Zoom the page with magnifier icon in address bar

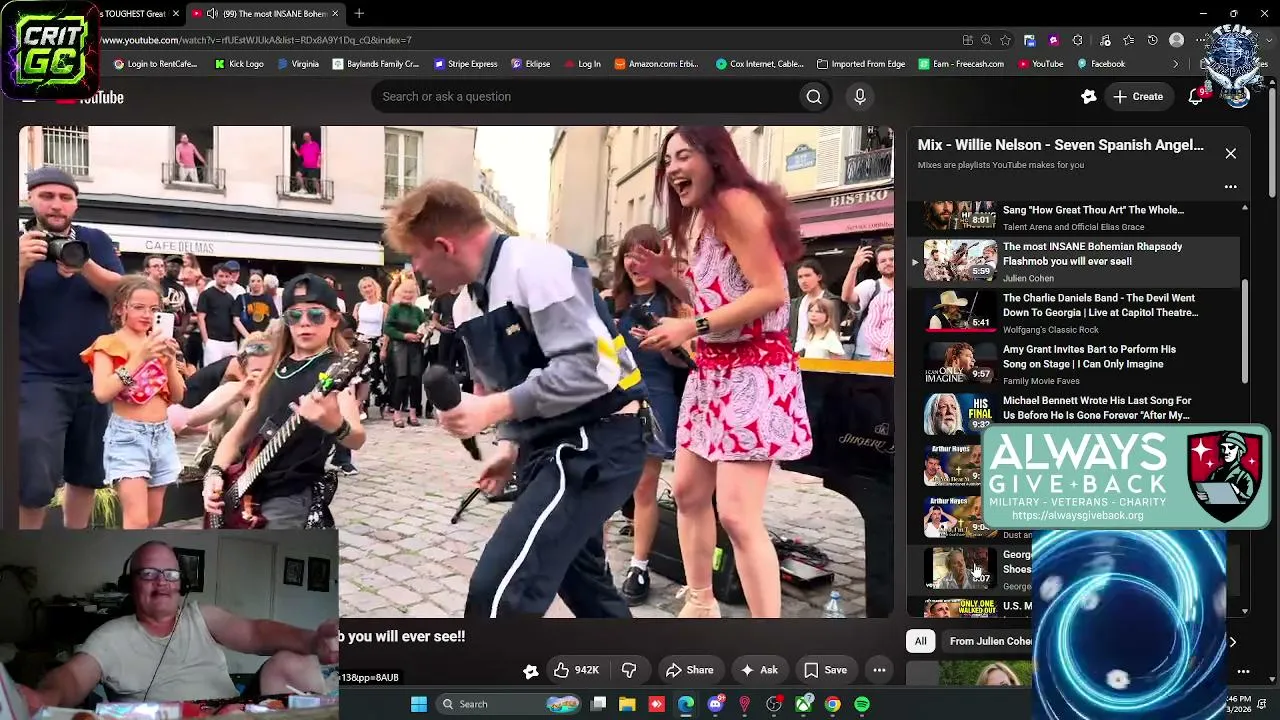[x=986, y=40]
